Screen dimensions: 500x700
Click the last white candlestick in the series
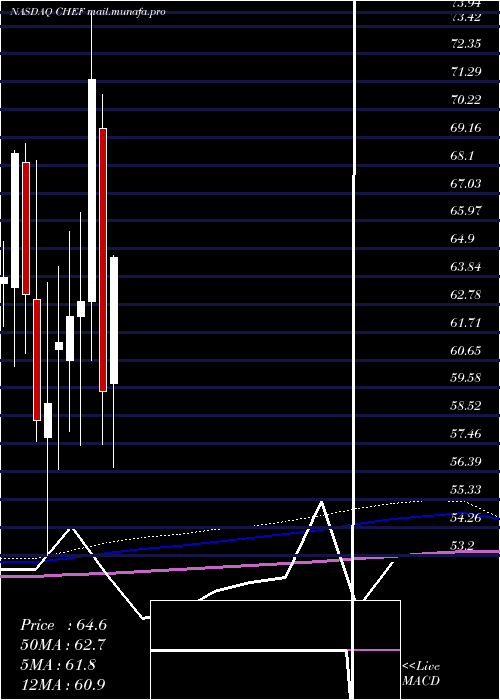pyautogui.click(x=114, y=320)
